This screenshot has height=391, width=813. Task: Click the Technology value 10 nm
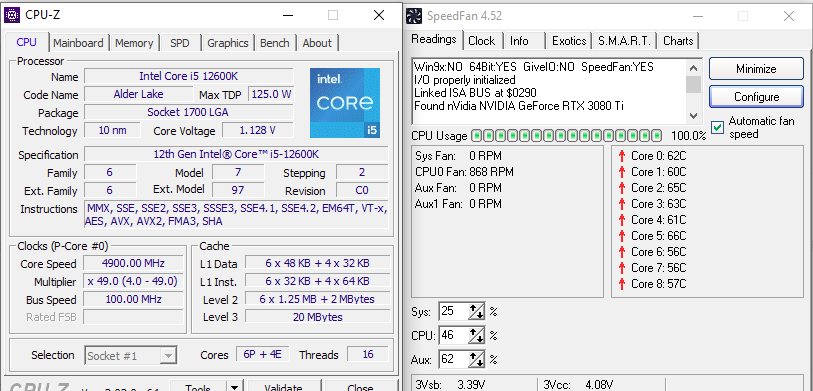pyautogui.click(x=113, y=130)
